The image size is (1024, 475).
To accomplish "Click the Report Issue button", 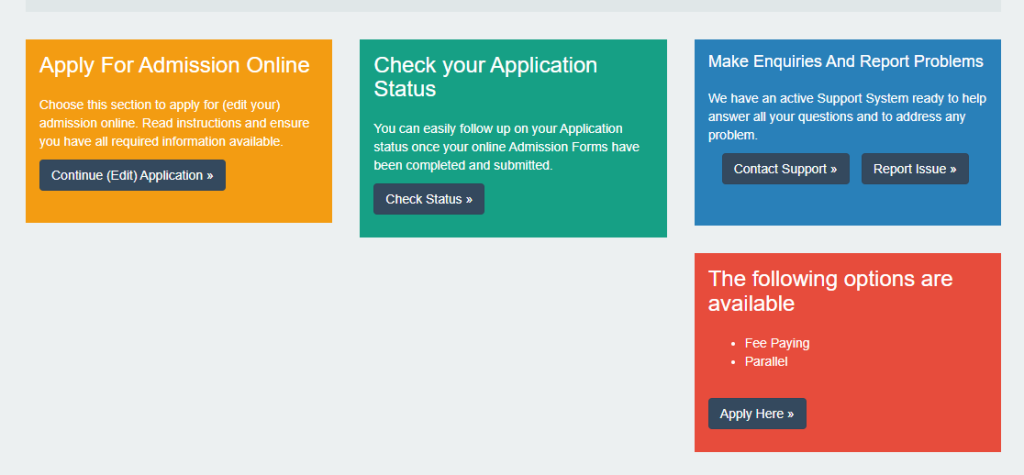I will pyautogui.click(x=914, y=169).
